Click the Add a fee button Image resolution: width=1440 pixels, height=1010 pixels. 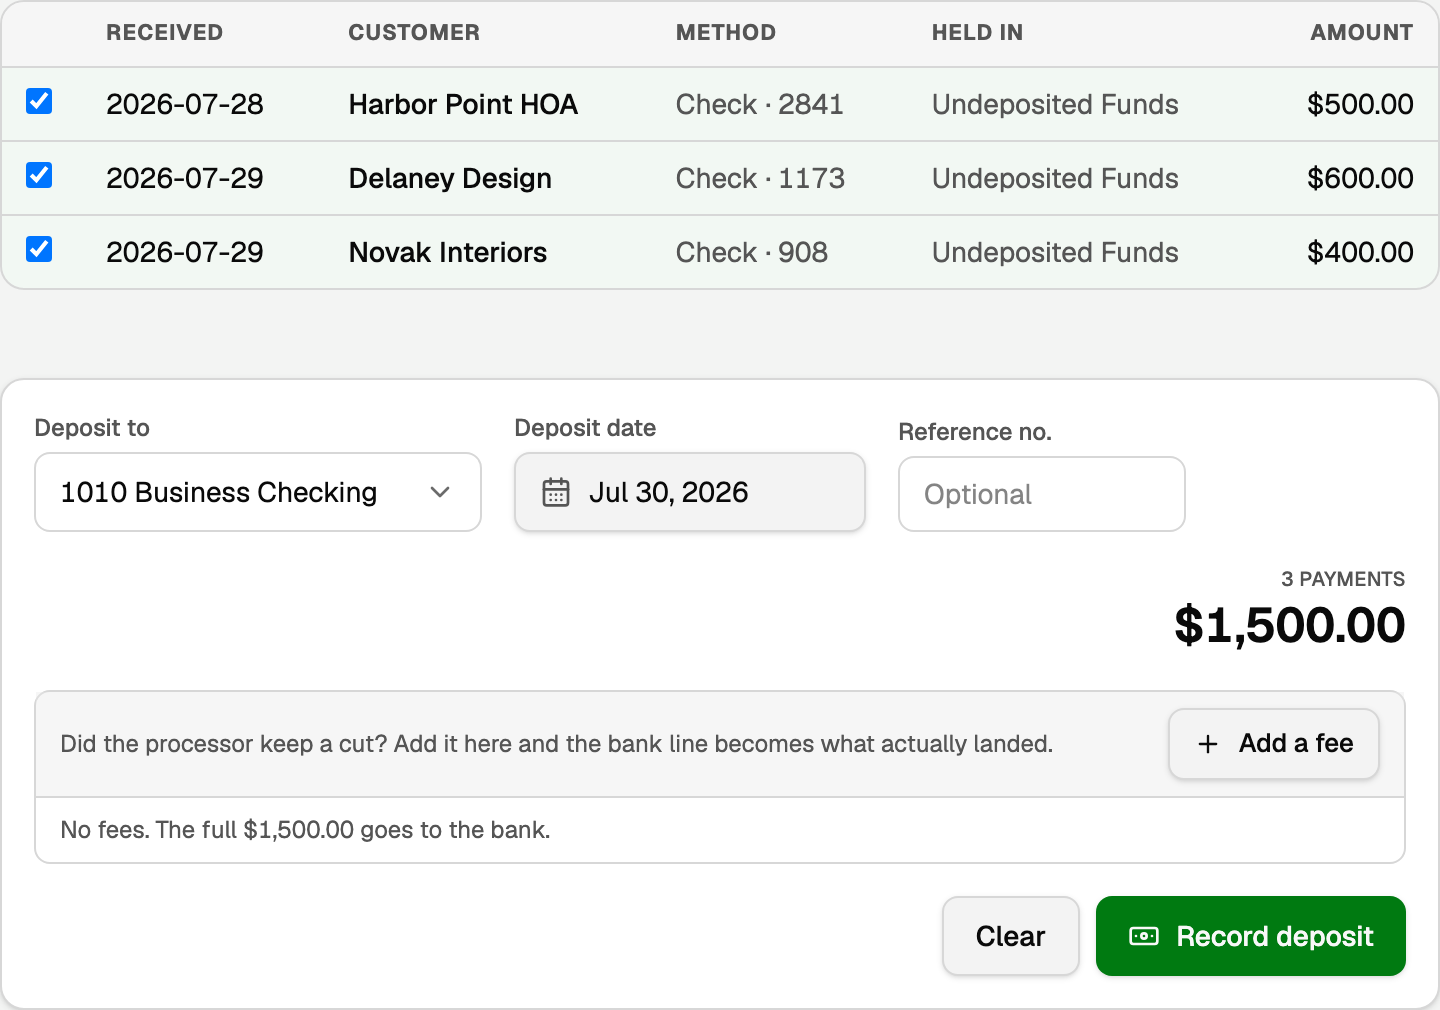[x=1274, y=744]
